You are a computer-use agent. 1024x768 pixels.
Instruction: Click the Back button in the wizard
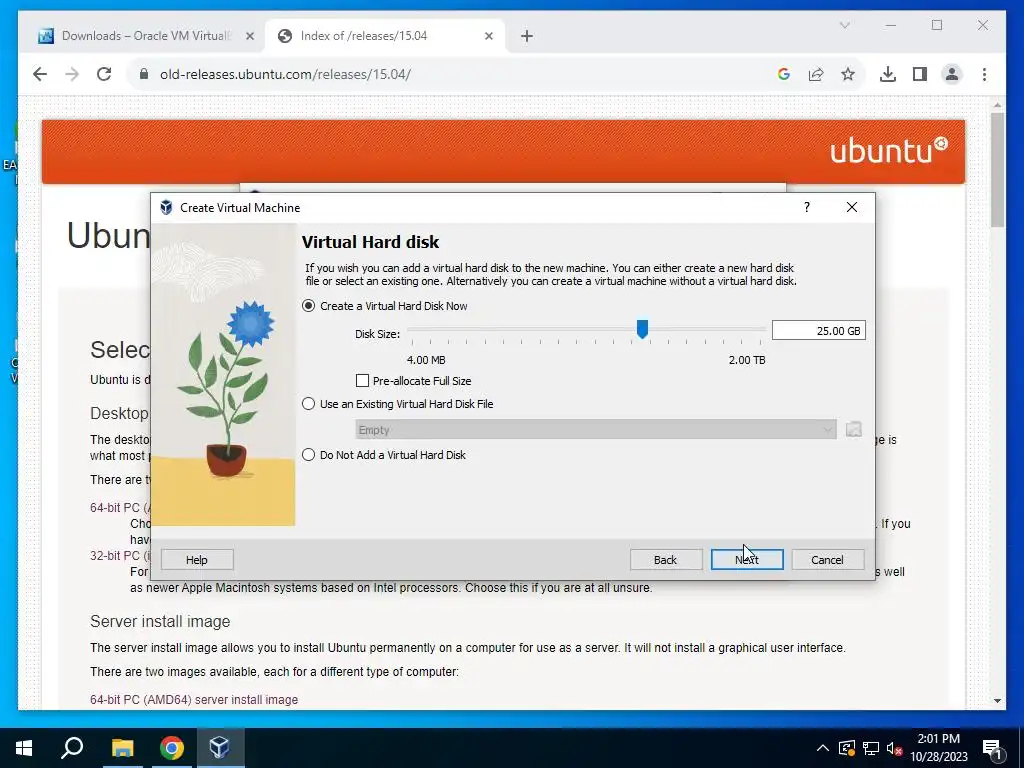tap(665, 560)
